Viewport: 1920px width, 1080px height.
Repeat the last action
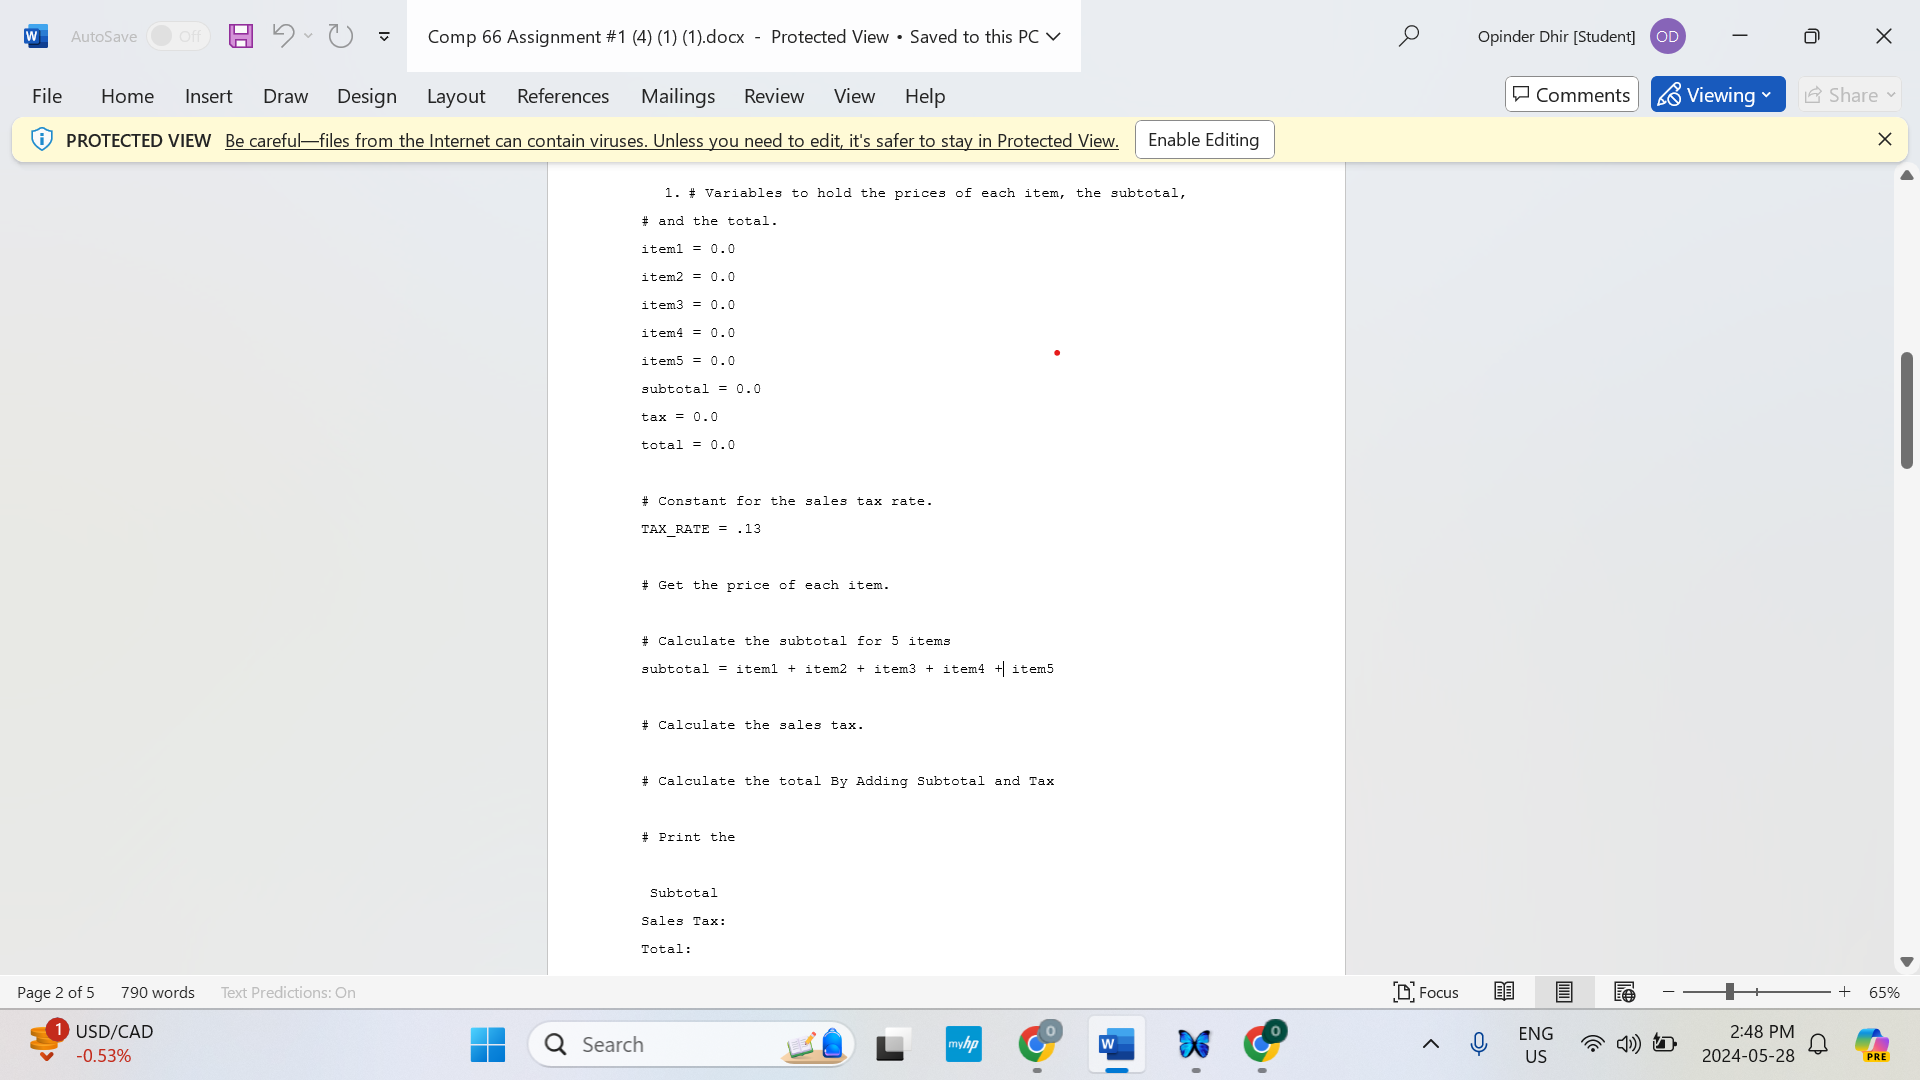pyautogui.click(x=340, y=36)
